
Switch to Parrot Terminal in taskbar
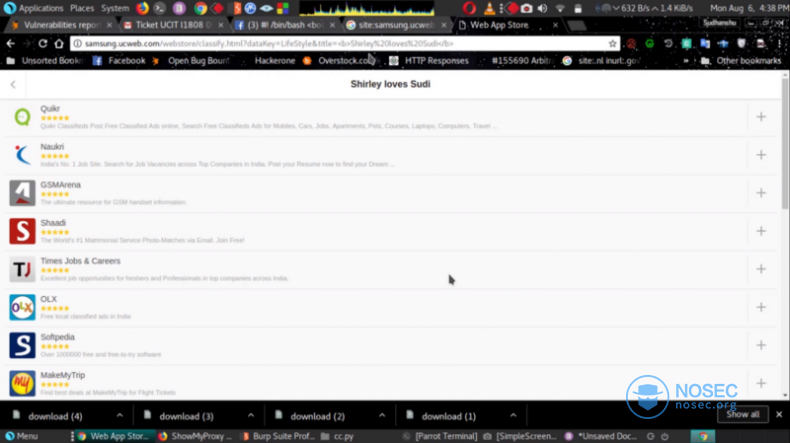440,436
